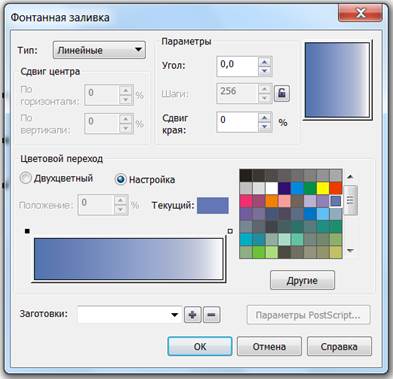Decrease Сдвиг края value with down arrow

pos(265,127)
